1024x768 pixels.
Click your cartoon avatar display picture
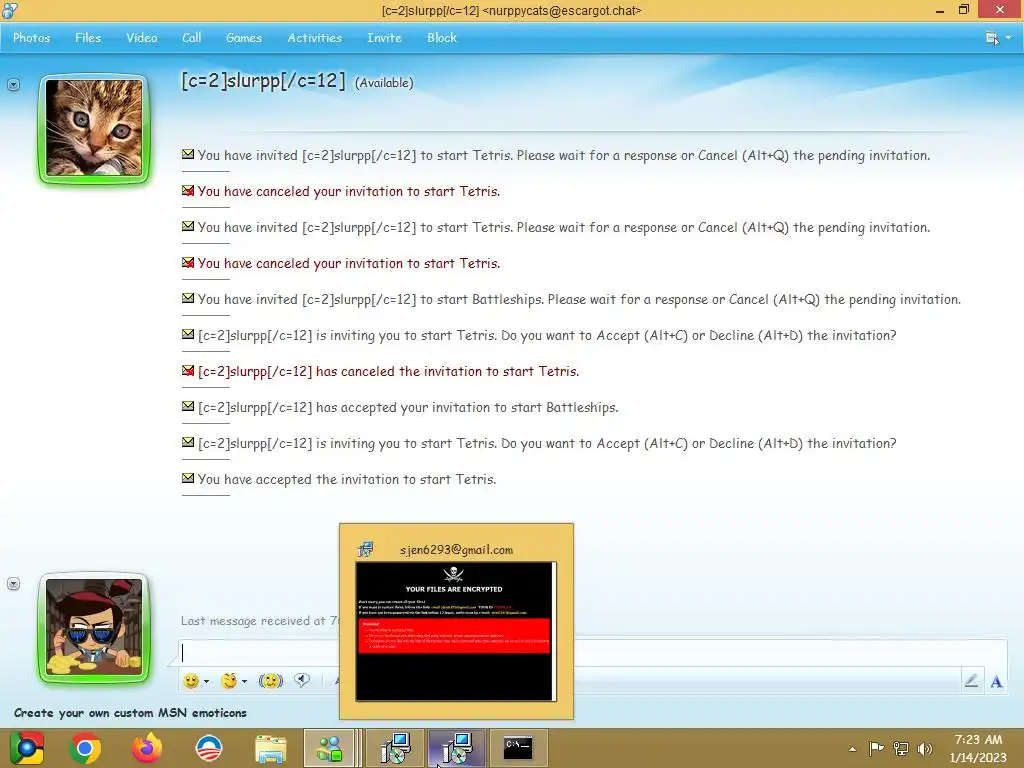pos(94,627)
